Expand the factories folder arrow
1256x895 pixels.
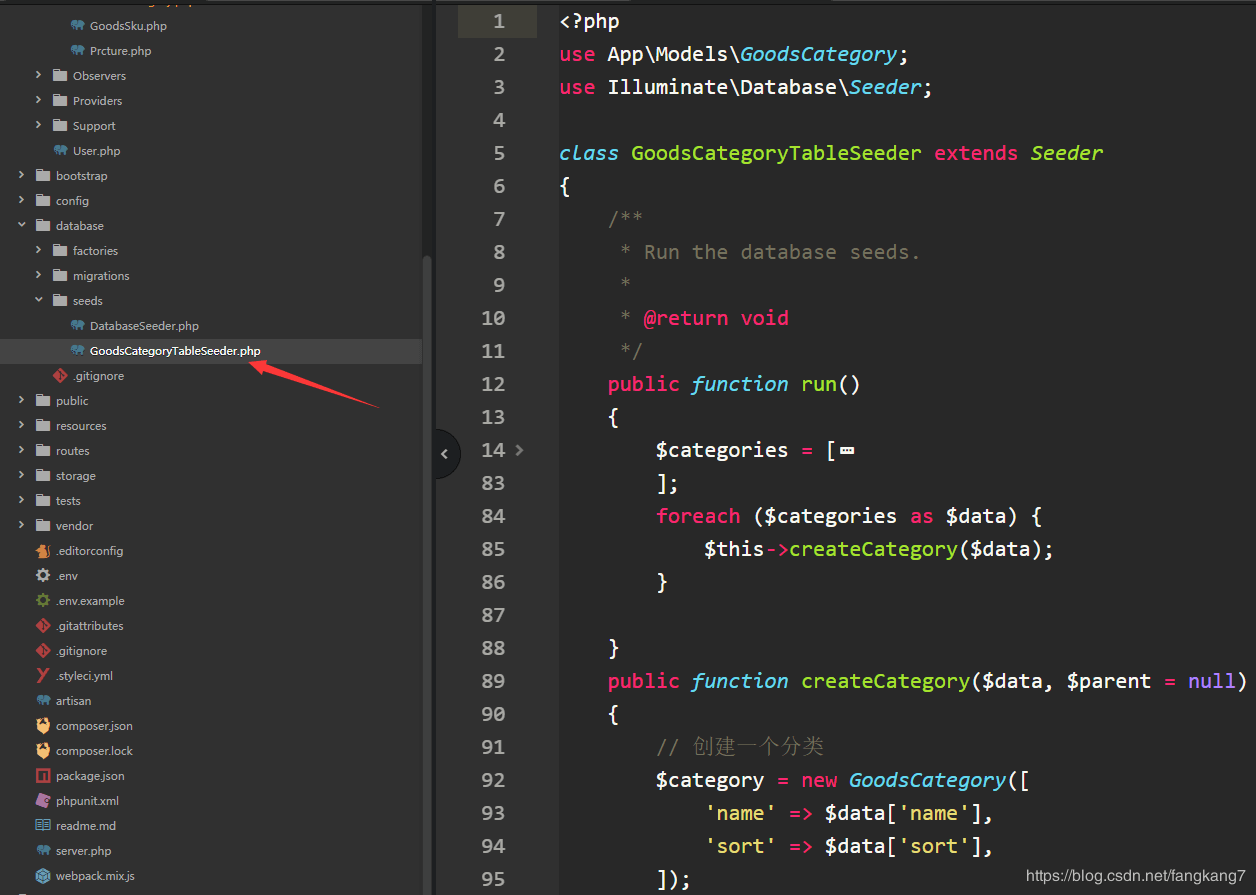(x=38, y=251)
